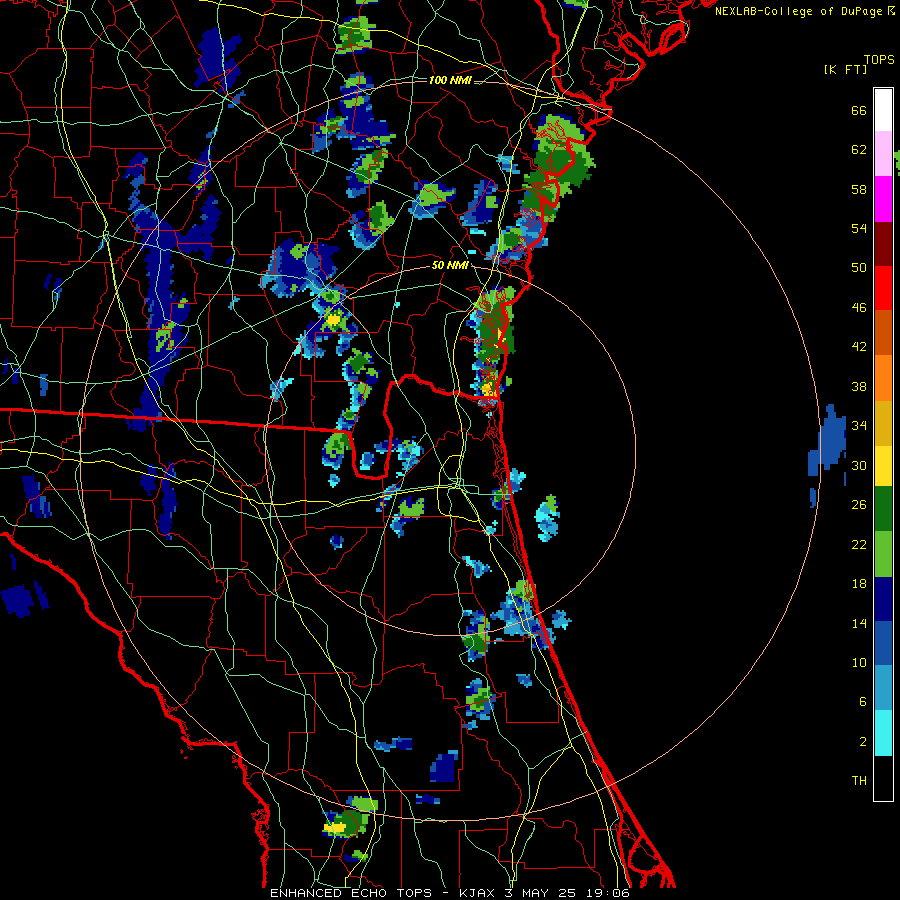This screenshot has width=900, height=900.
Task: Click the 100 NMI range ring label
Action: tap(450, 80)
